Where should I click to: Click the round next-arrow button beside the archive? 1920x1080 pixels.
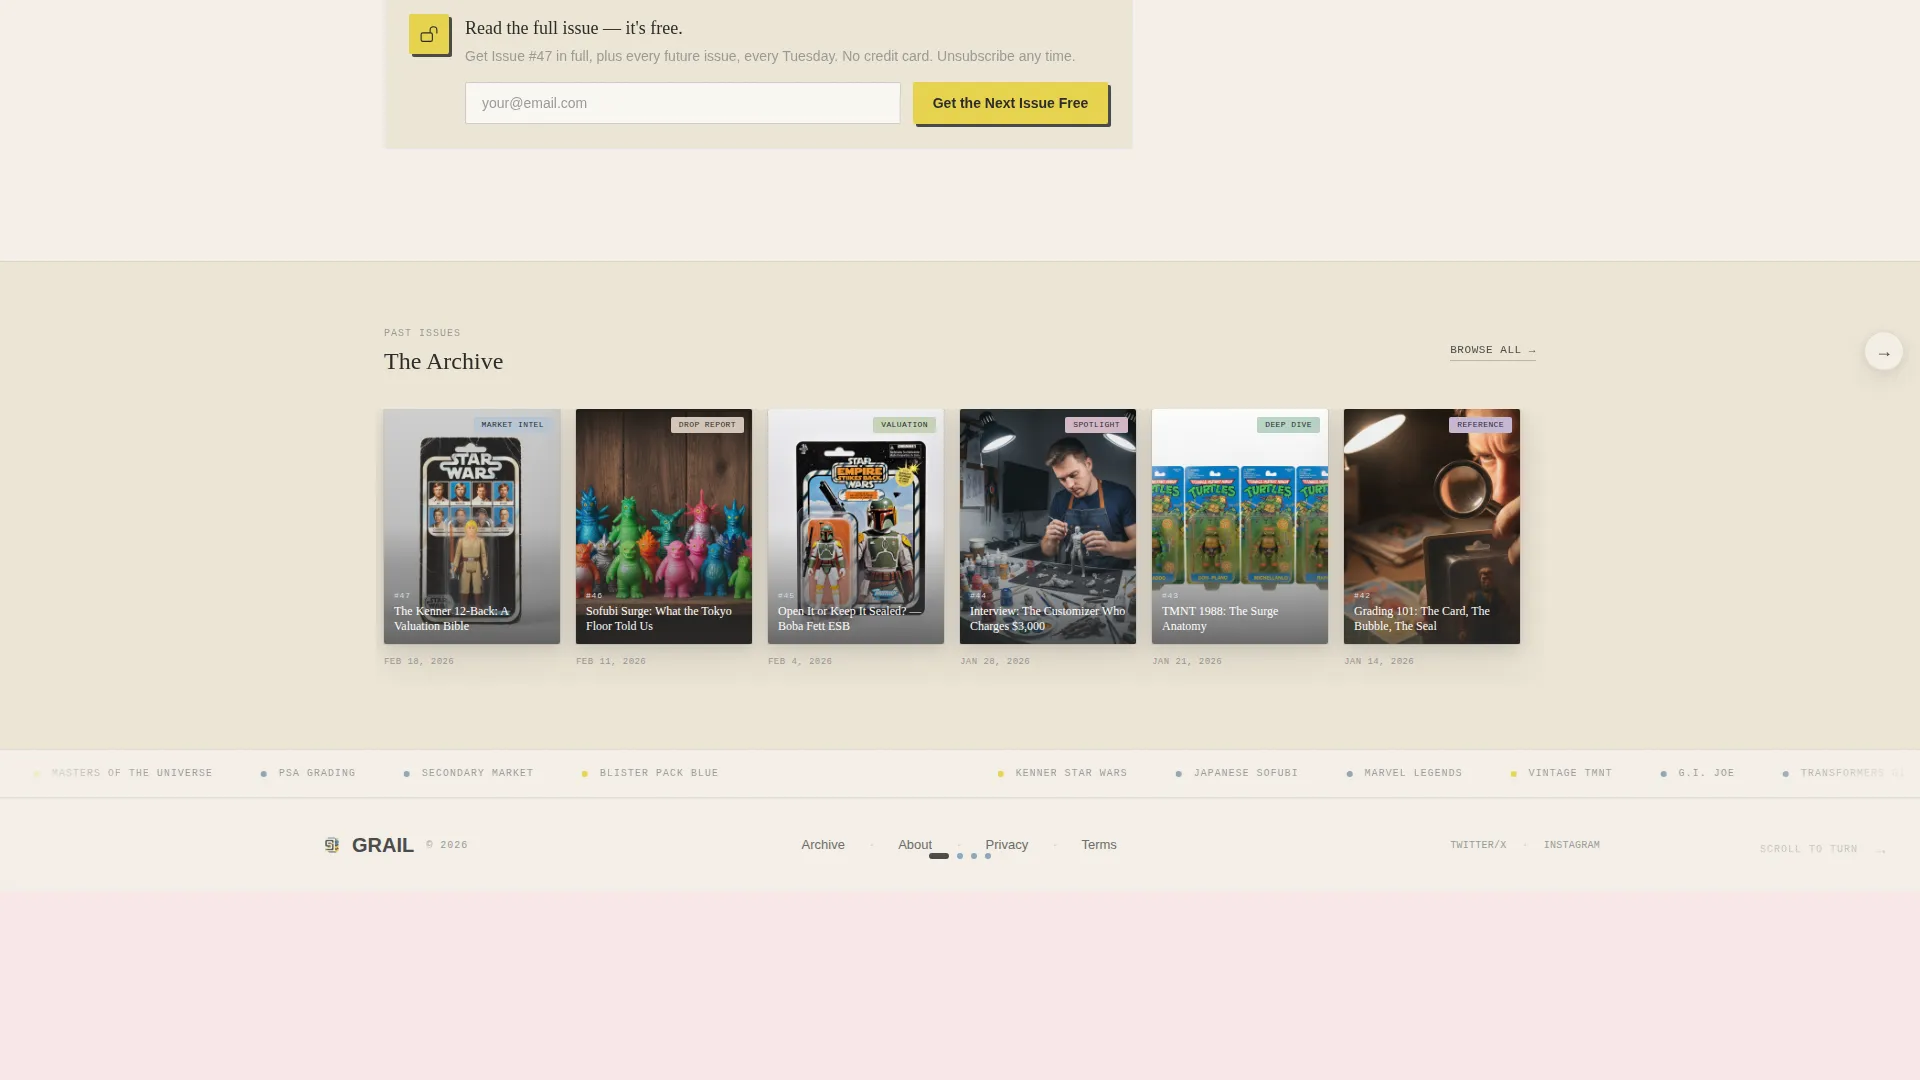1883,352
